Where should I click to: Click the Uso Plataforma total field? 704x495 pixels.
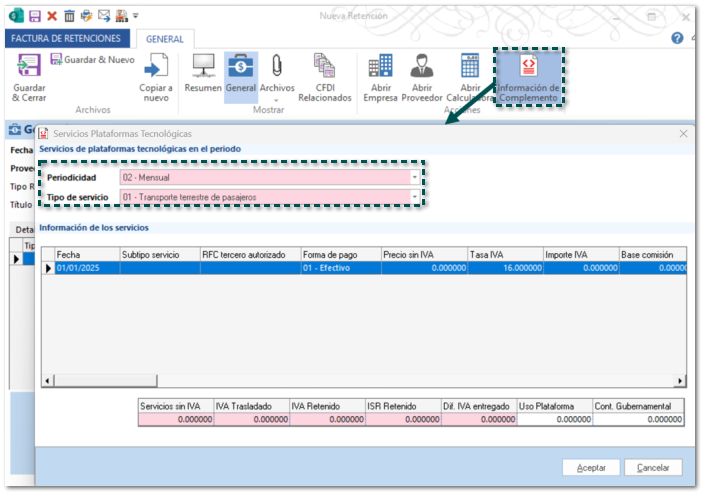tap(556, 419)
